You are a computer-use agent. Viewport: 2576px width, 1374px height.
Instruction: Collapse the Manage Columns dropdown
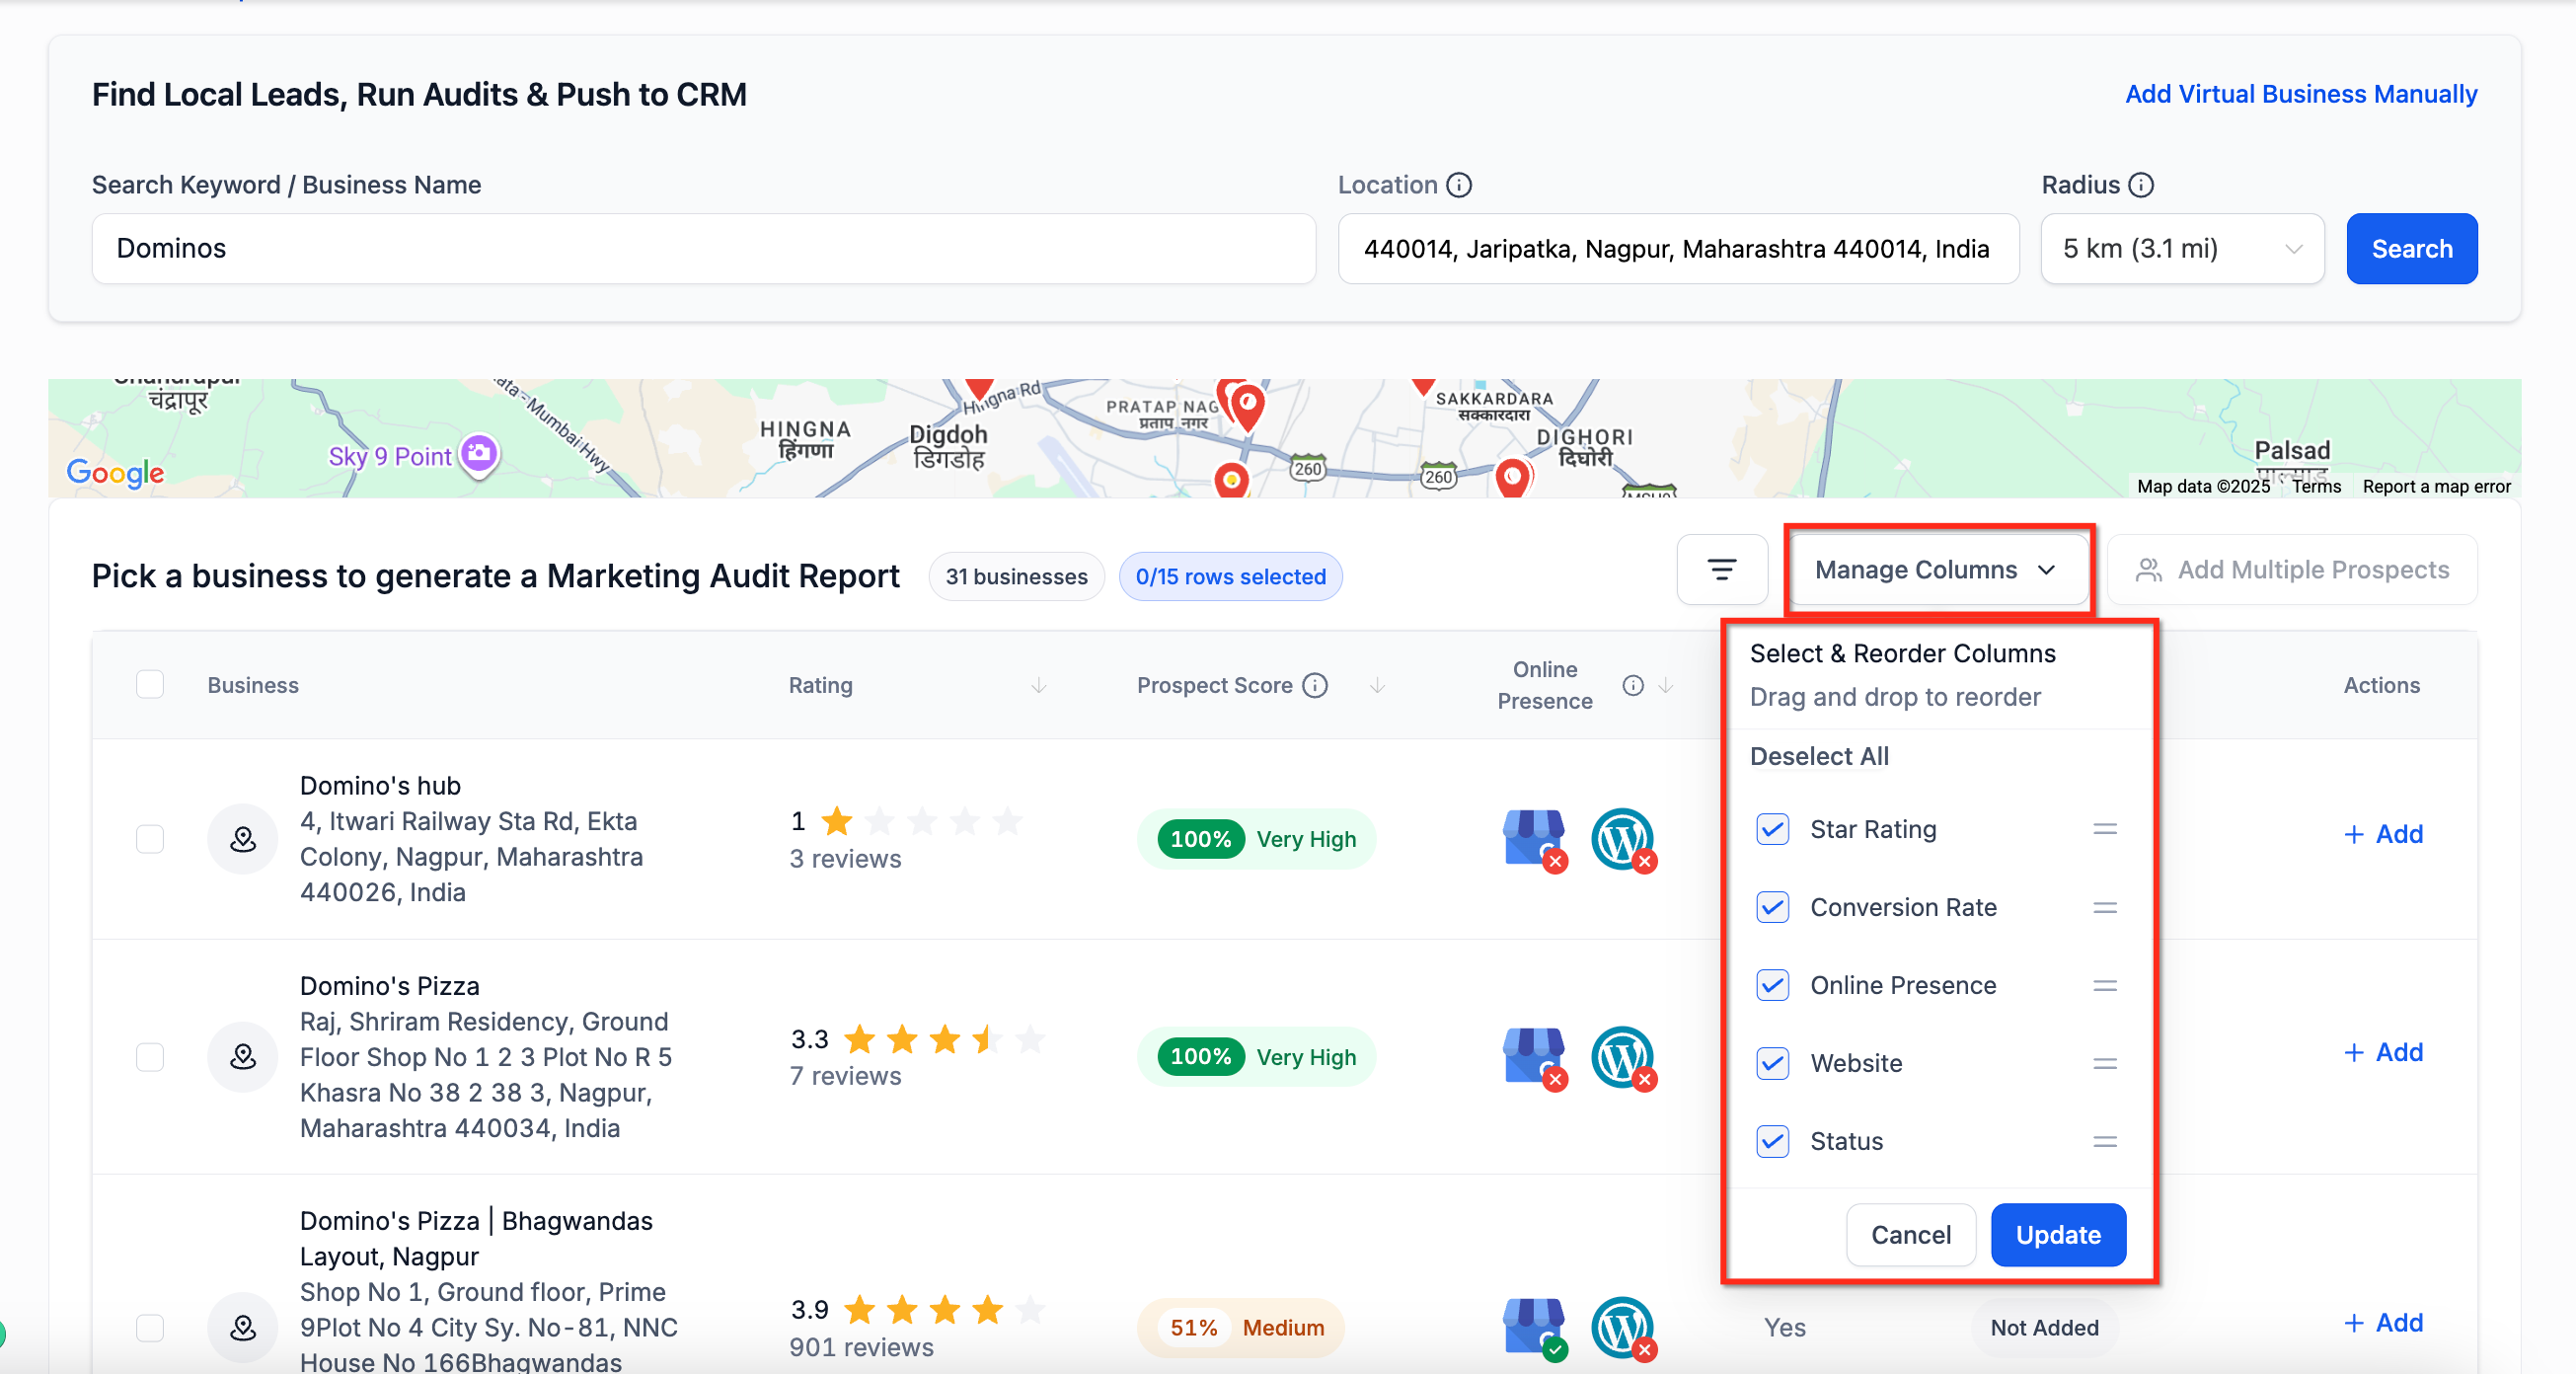tap(1936, 570)
